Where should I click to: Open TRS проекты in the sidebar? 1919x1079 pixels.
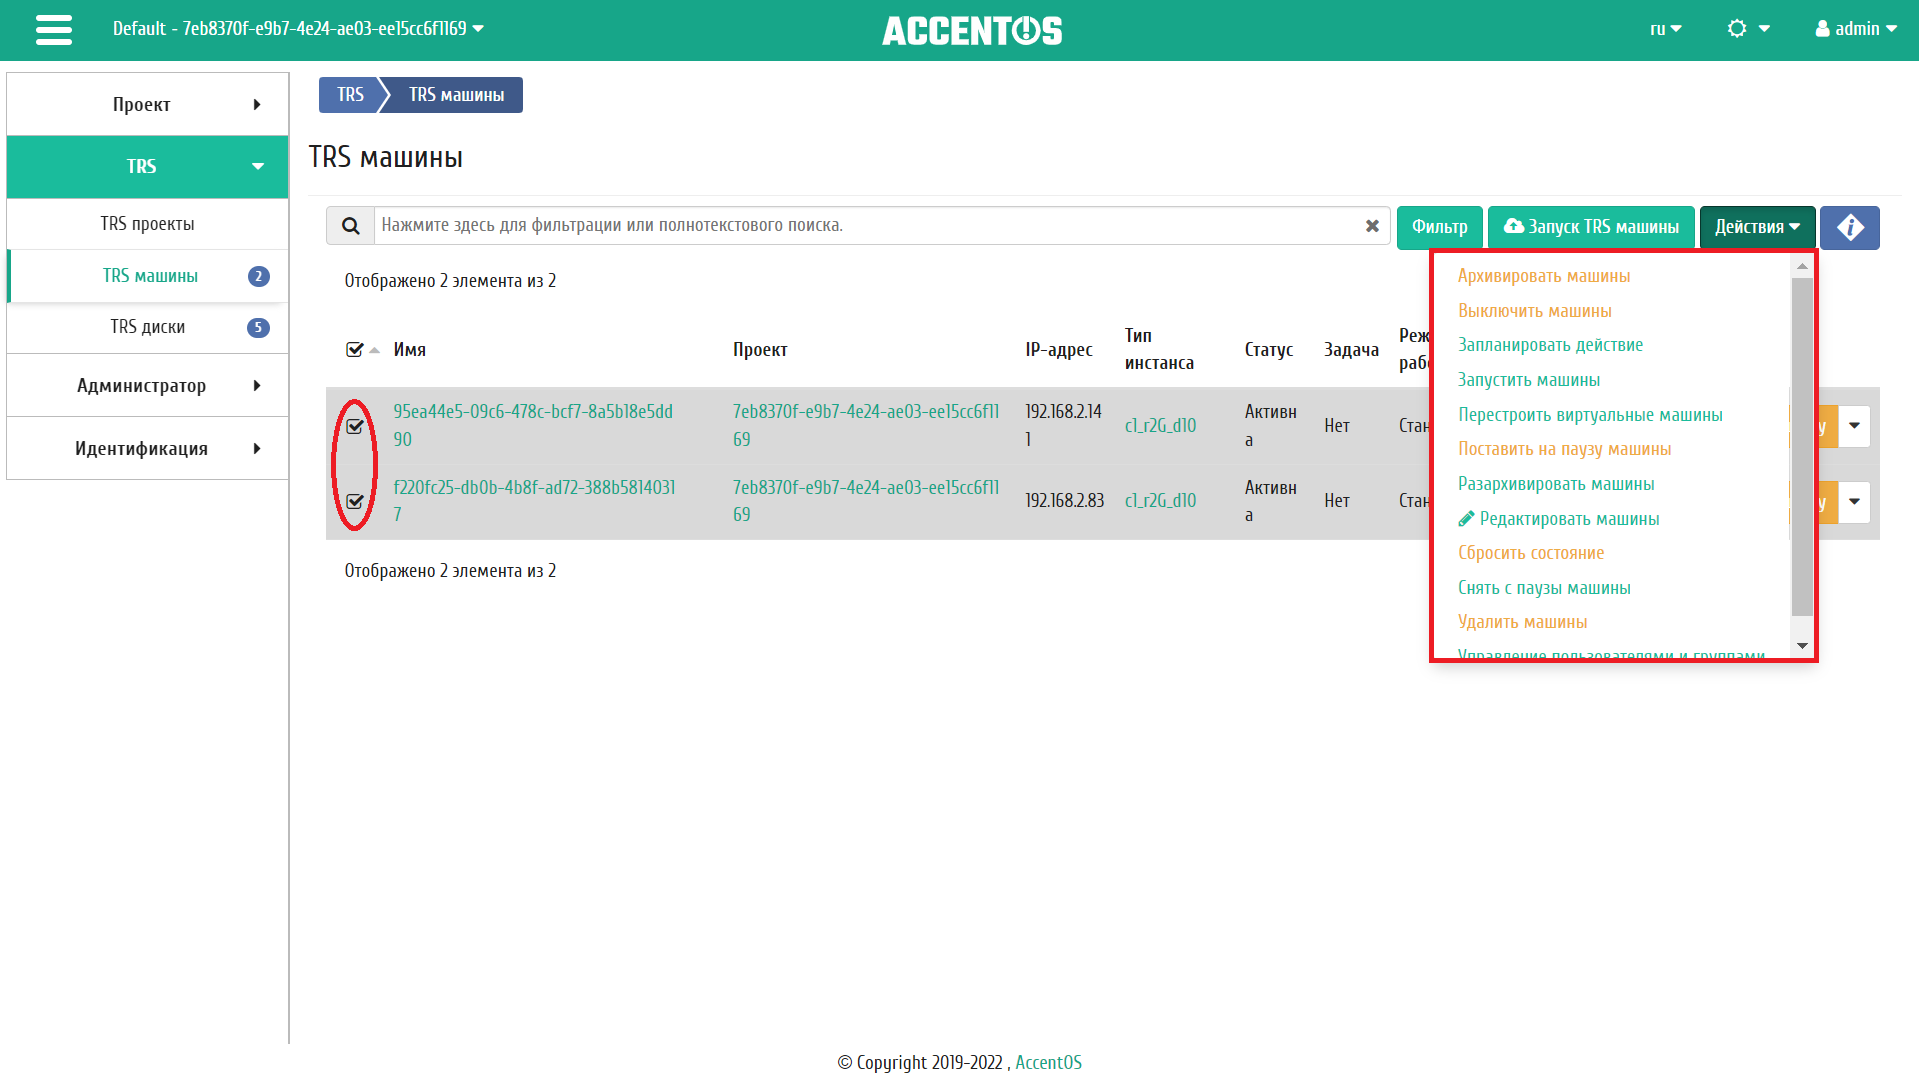tap(148, 224)
